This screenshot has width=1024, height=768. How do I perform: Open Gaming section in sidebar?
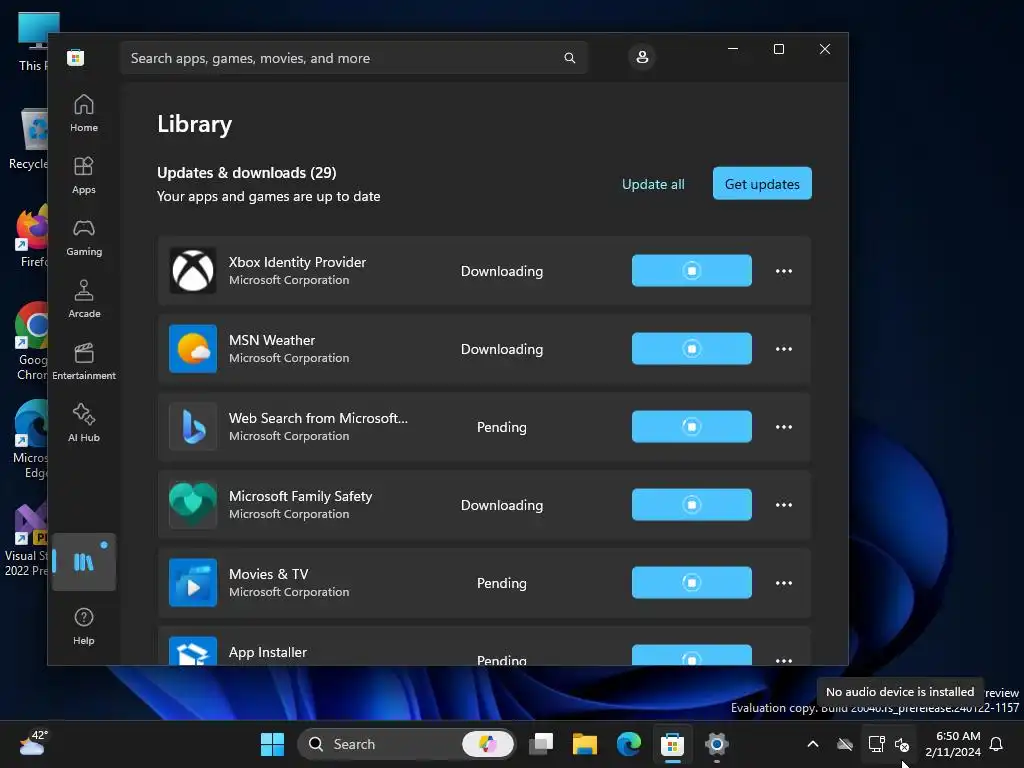click(84, 237)
